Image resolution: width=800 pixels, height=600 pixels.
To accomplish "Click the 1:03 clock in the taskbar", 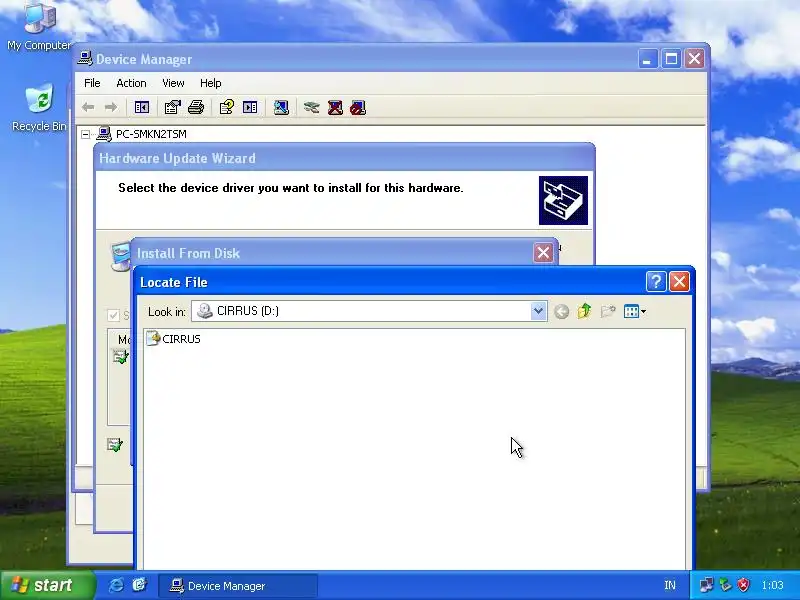I will (x=772, y=585).
